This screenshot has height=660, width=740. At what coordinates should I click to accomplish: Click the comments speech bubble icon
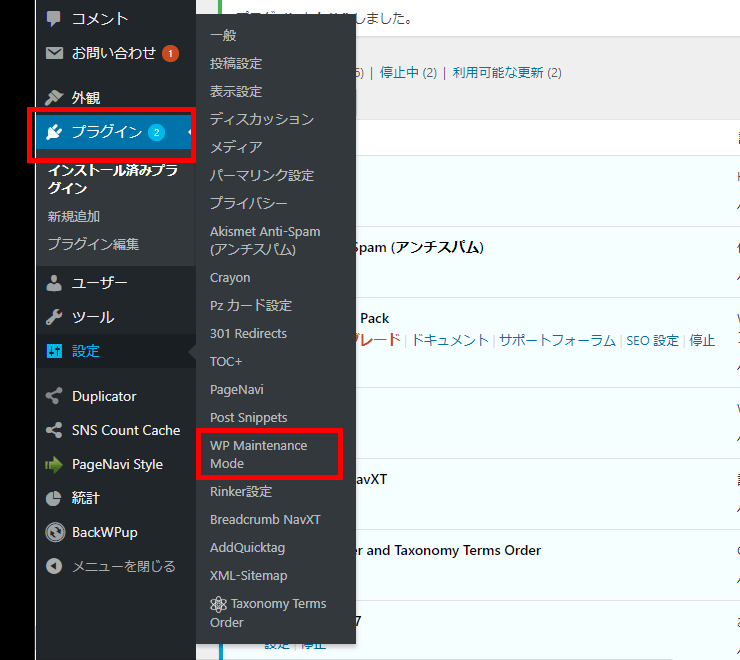(x=54, y=19)
